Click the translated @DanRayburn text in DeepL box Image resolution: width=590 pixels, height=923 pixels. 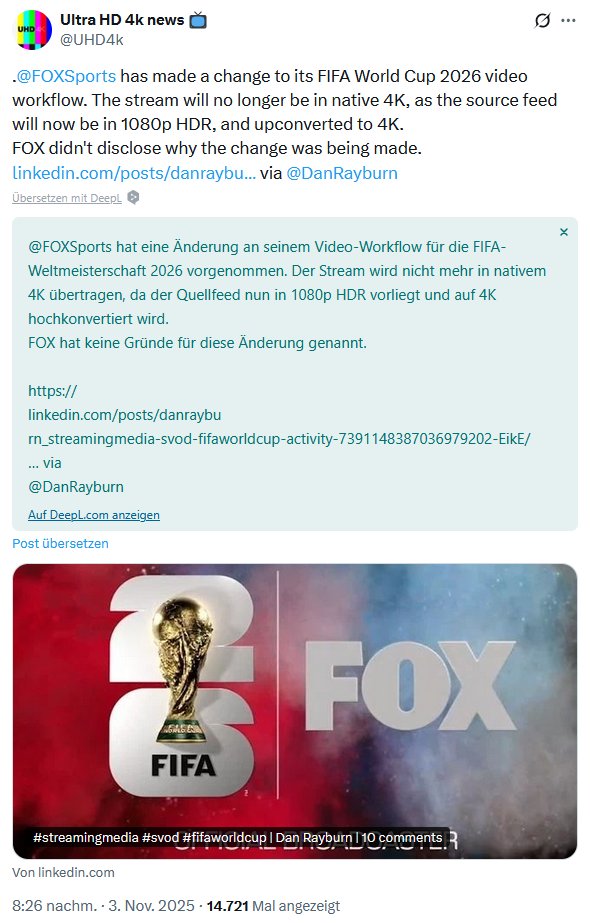pos(76,487)
